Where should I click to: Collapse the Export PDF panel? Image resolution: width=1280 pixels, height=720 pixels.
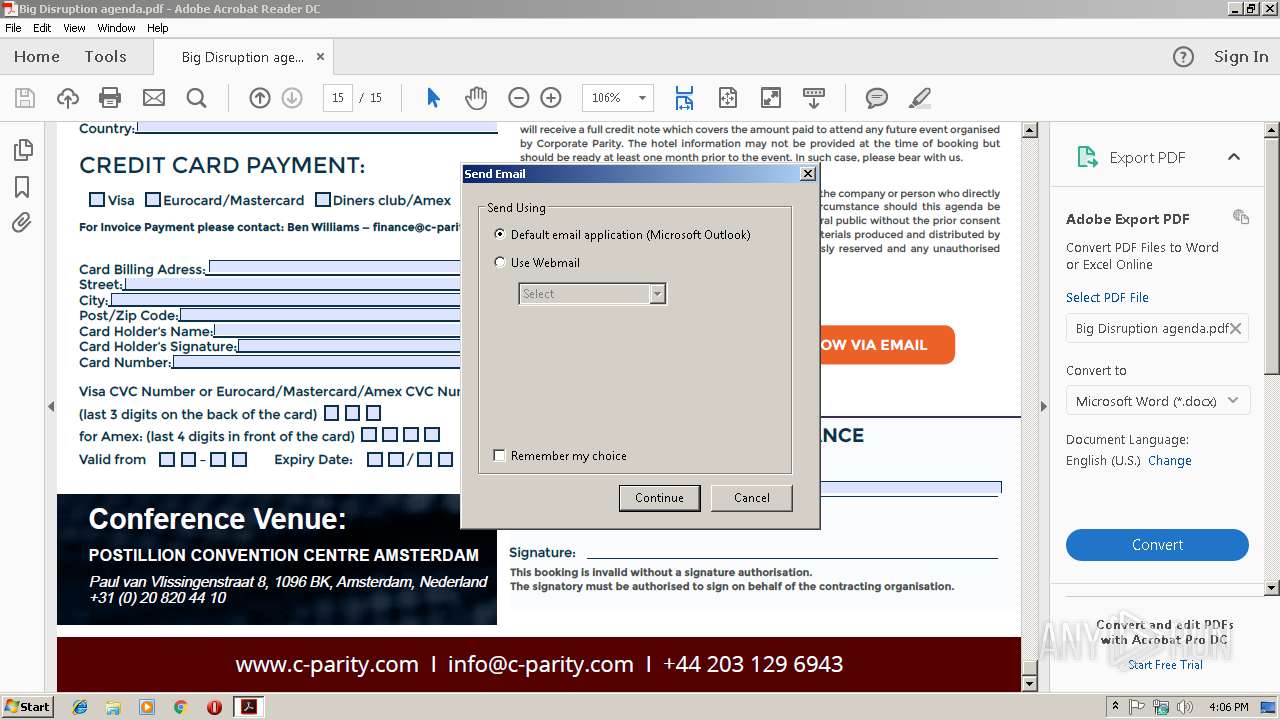point(1234,157)
